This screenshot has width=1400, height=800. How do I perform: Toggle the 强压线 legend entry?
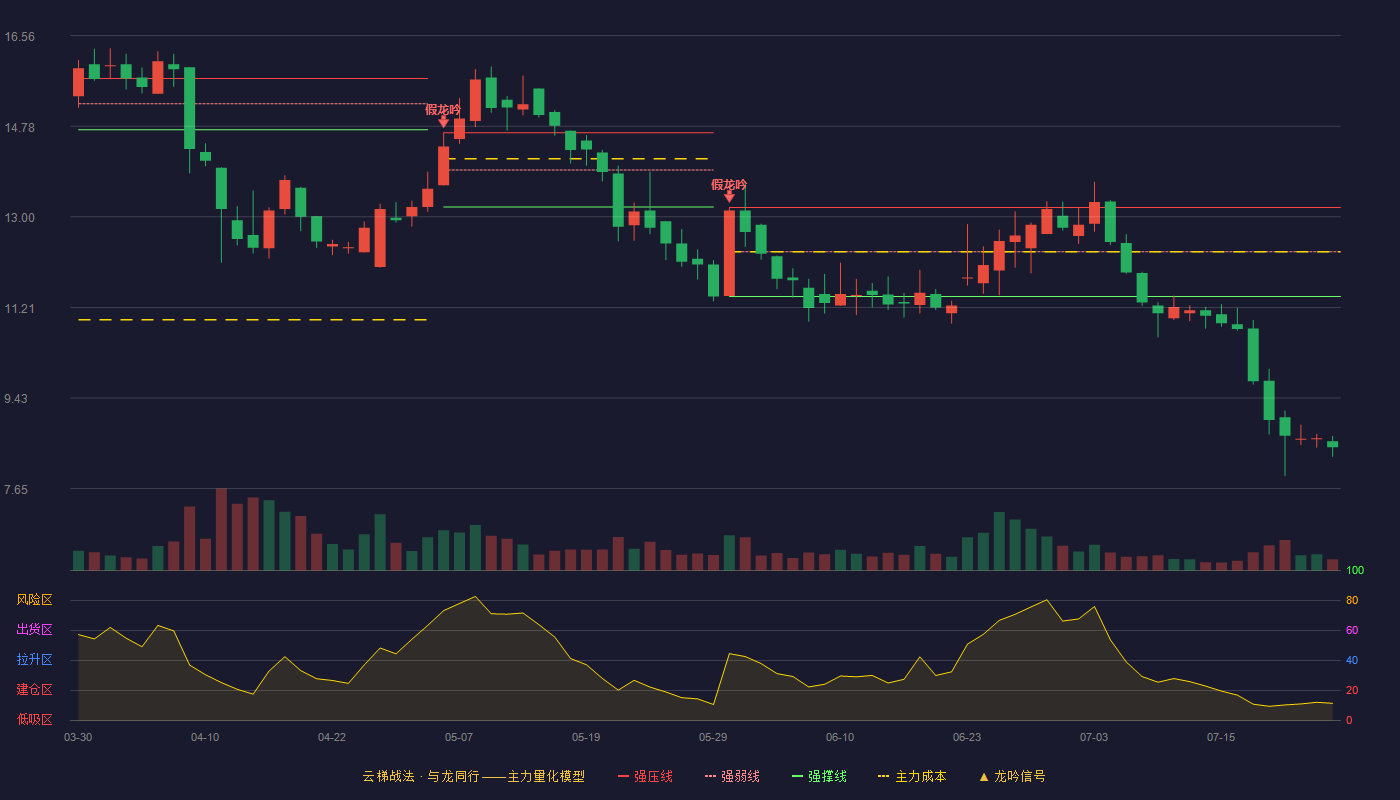click(x=645, y=776)
